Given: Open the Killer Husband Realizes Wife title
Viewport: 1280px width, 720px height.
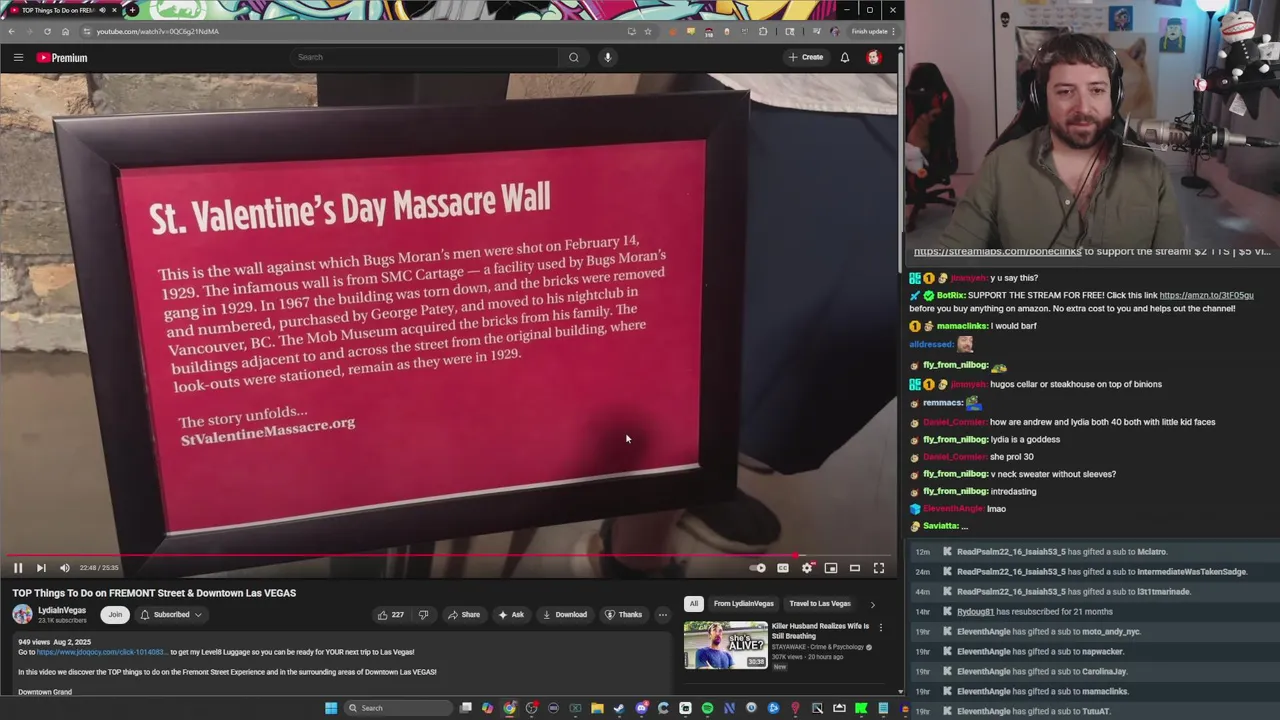Looking at the screenshot, I should click(820, 631).
